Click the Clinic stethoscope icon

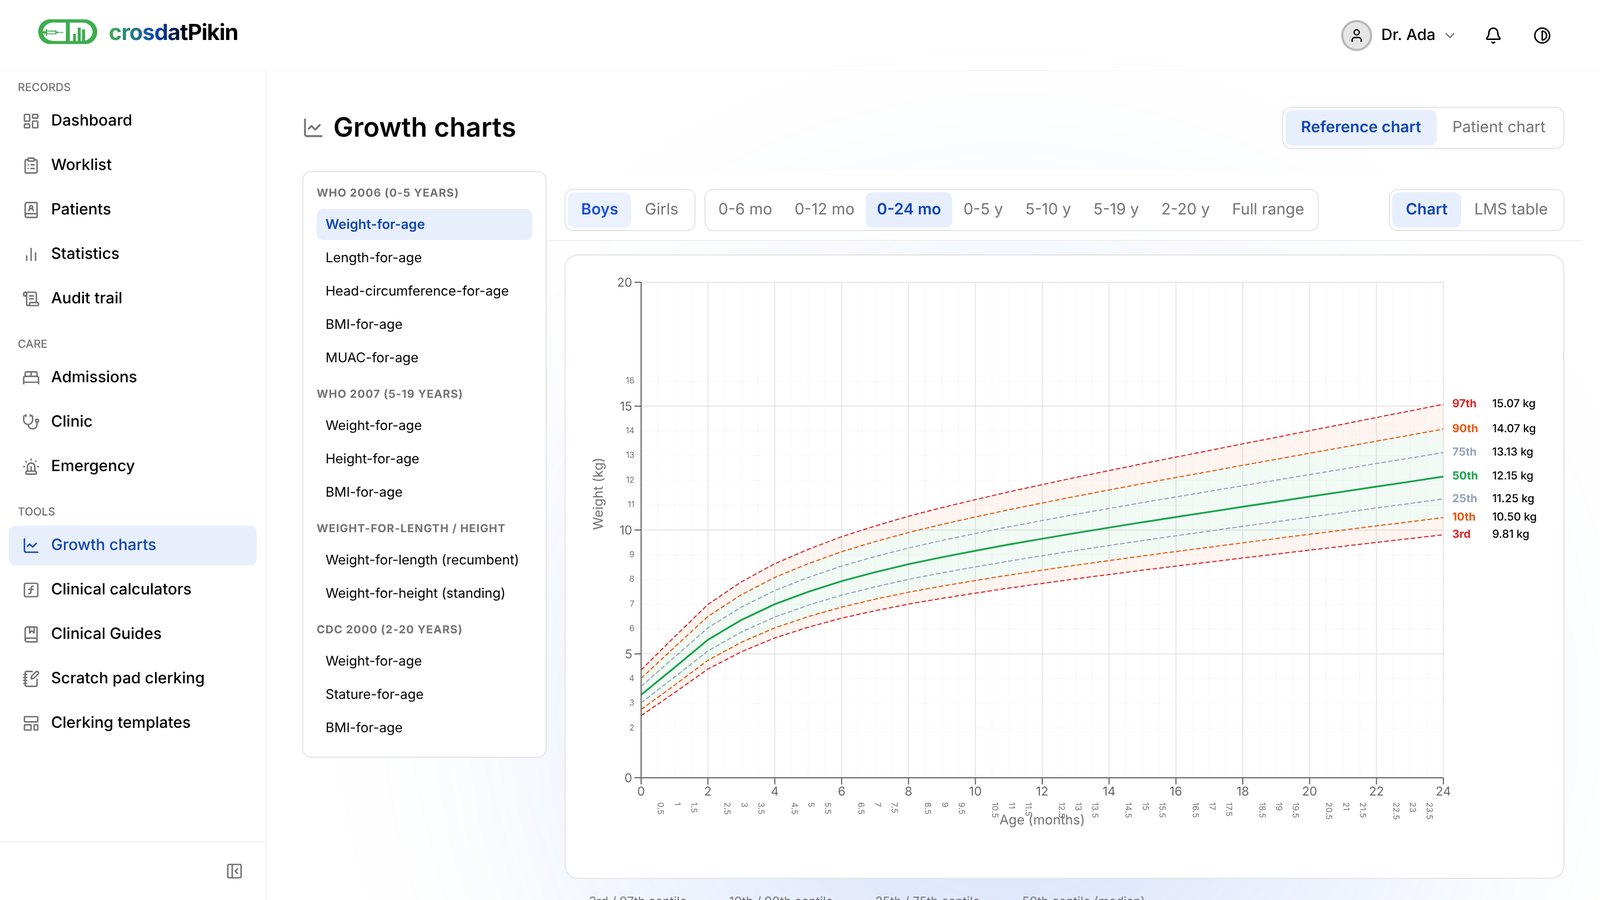point(31,422)
